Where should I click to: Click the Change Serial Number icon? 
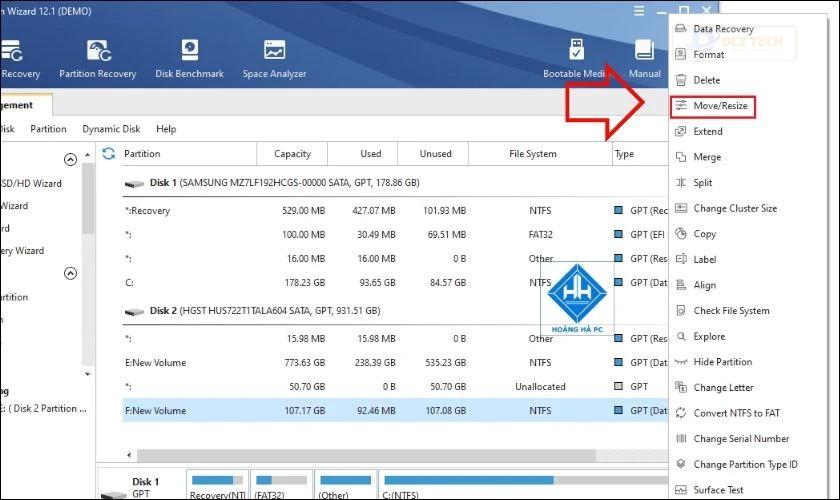click(x=681, y=439)
